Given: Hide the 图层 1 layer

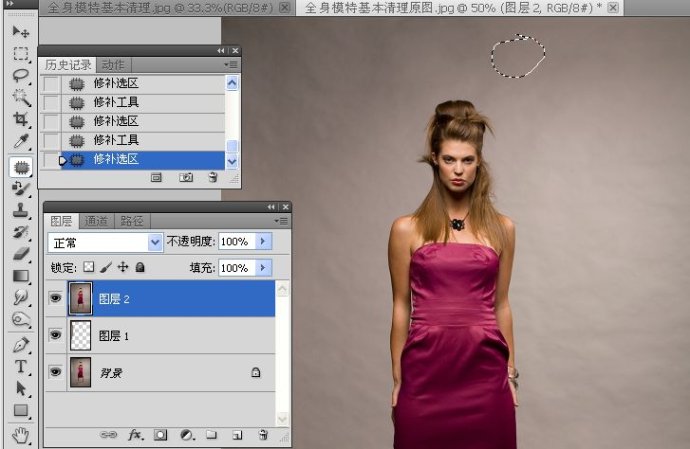Looking at the screenshot, I should tap(55, 335).
